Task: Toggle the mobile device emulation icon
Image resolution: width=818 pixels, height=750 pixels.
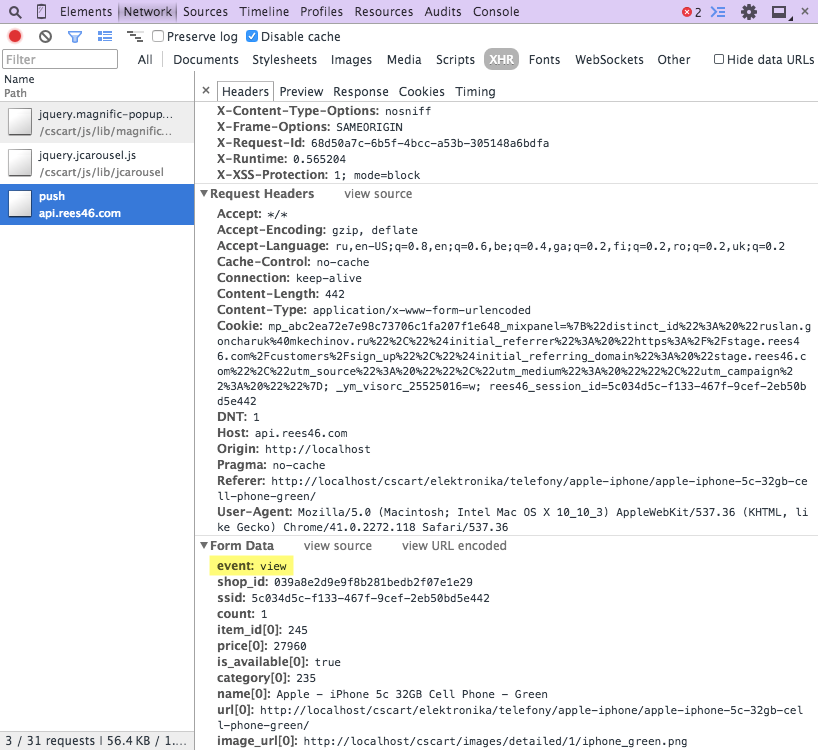Action: click(x=41, y=12)
